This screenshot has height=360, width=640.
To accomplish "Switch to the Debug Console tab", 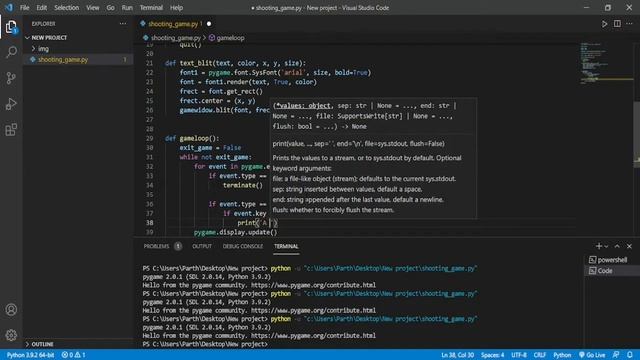I will coord(243,246).
